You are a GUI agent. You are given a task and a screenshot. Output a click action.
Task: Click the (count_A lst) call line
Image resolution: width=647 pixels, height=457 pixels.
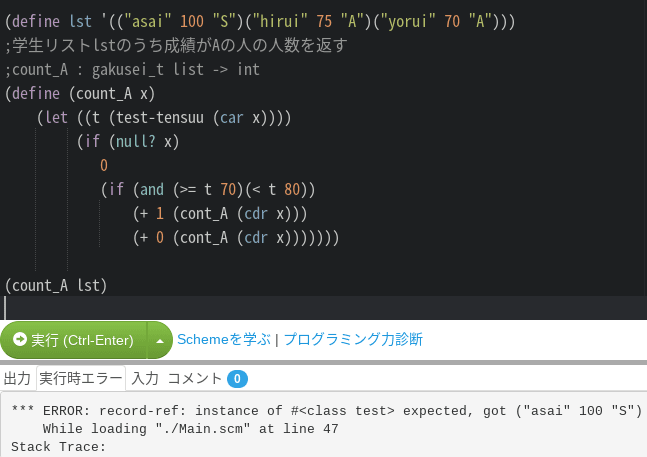[x=56, y=285]
